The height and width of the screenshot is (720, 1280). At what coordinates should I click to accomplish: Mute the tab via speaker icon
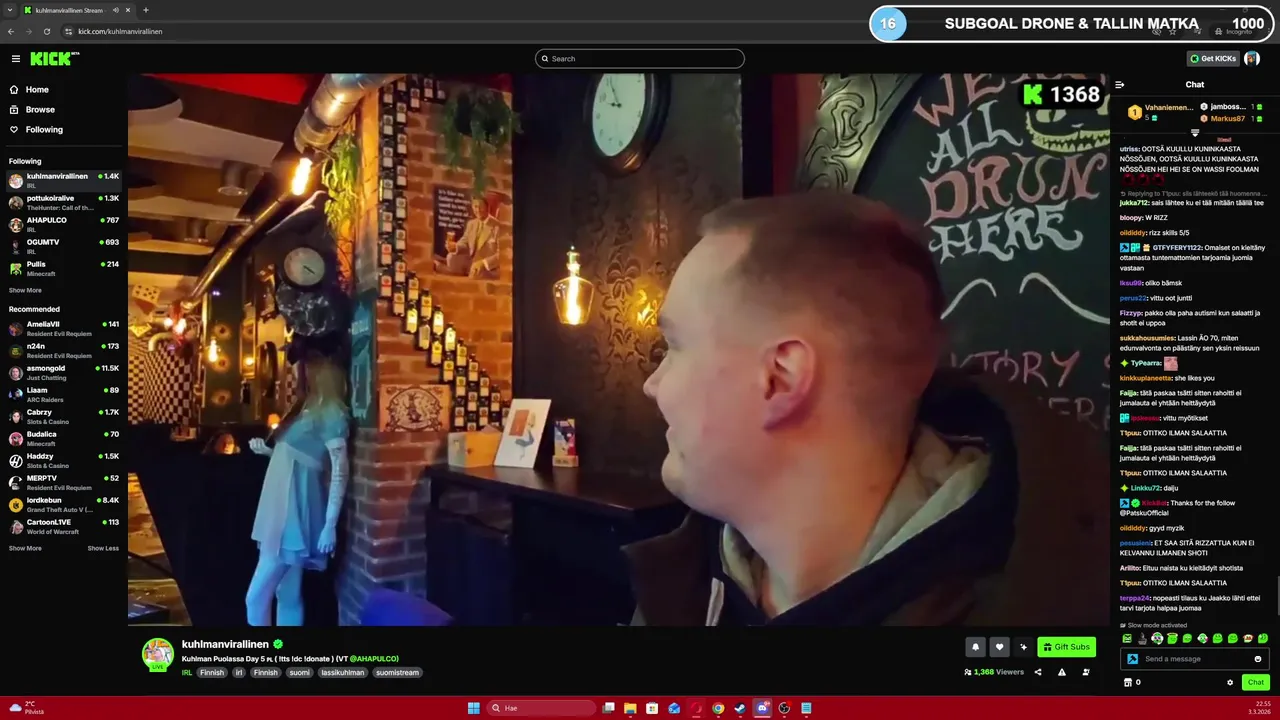pyautogui.click(x=116, y=10)
